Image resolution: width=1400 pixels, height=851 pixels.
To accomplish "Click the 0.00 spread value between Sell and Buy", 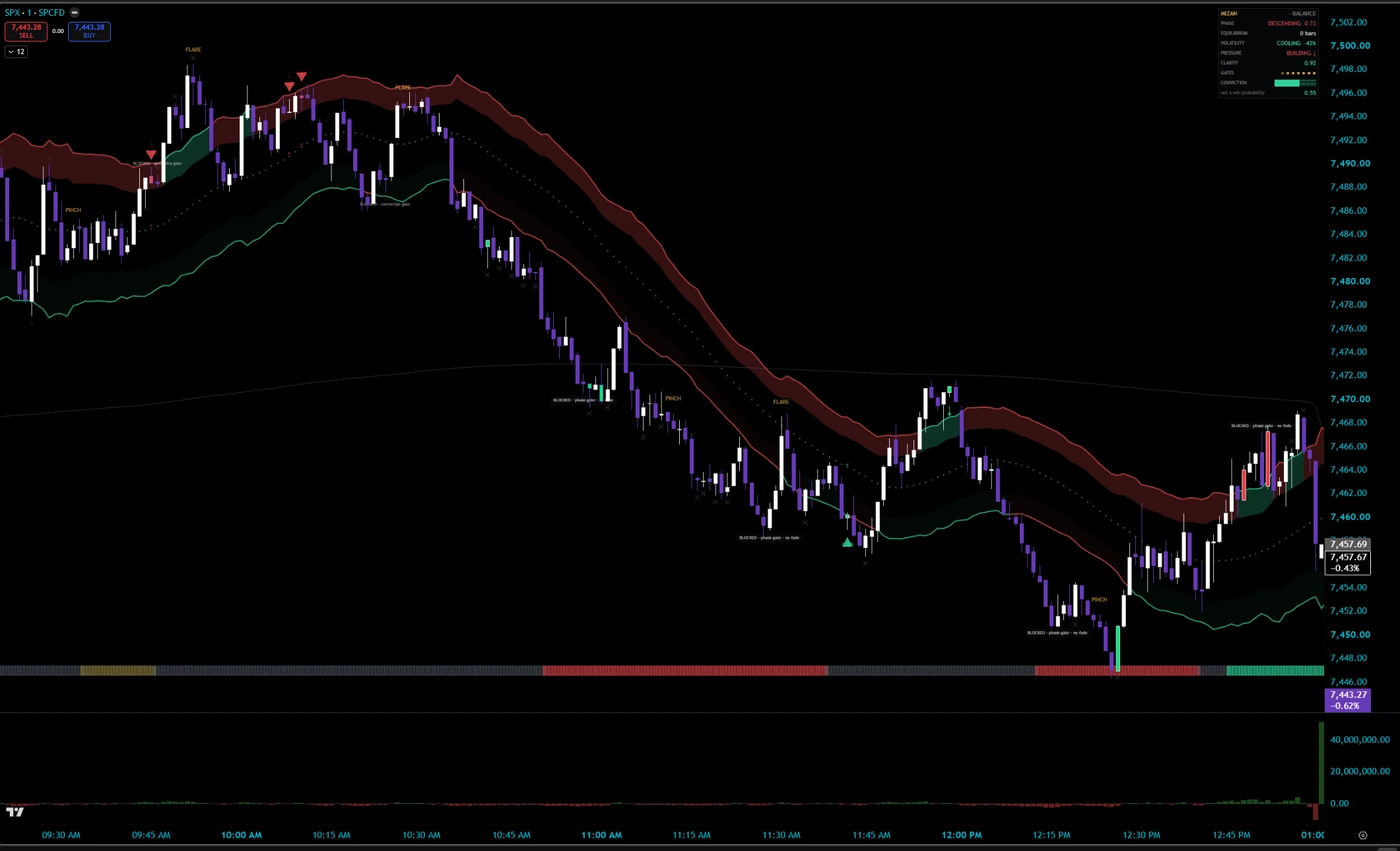I will [x=58, y=31].
